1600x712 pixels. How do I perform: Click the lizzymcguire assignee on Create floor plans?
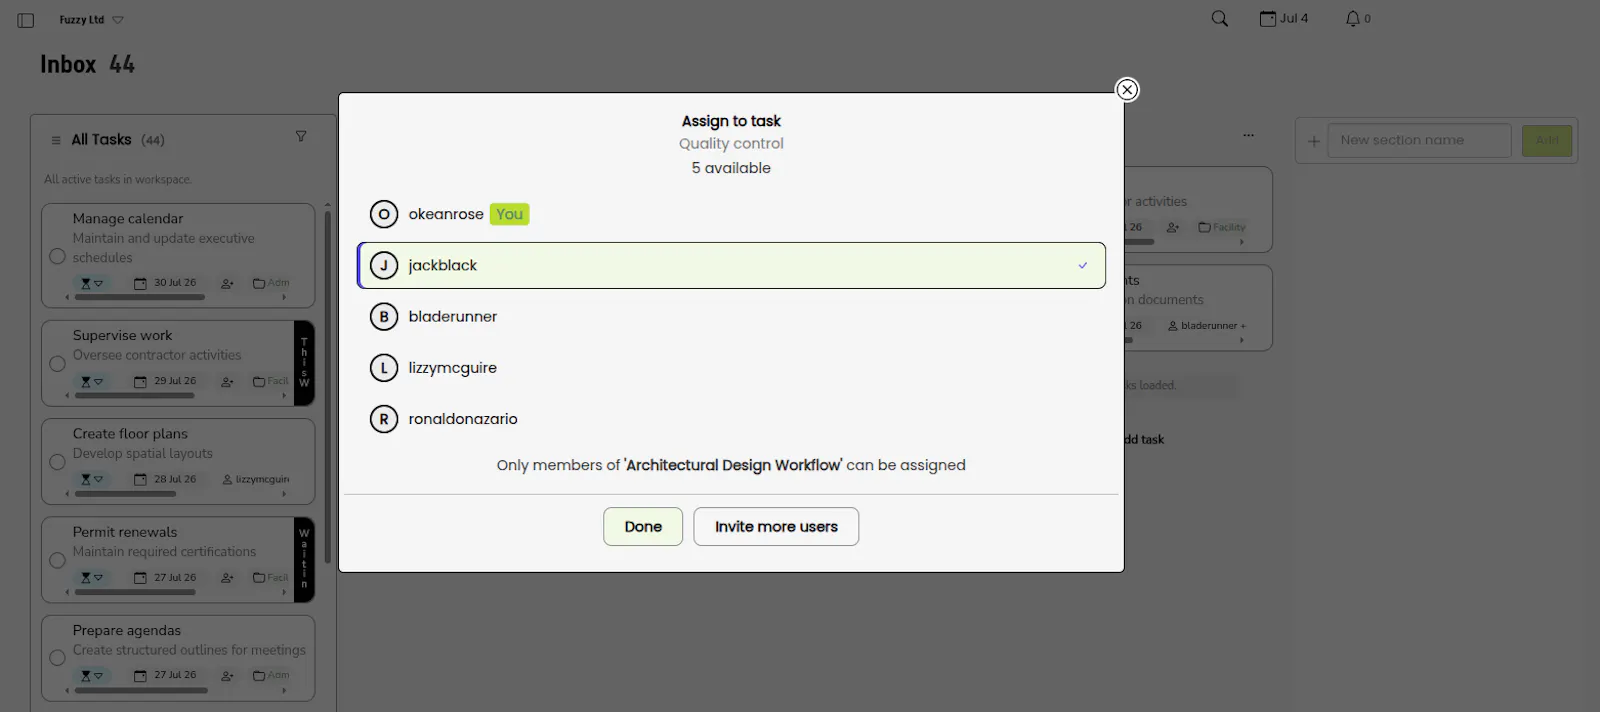[256, 479]
